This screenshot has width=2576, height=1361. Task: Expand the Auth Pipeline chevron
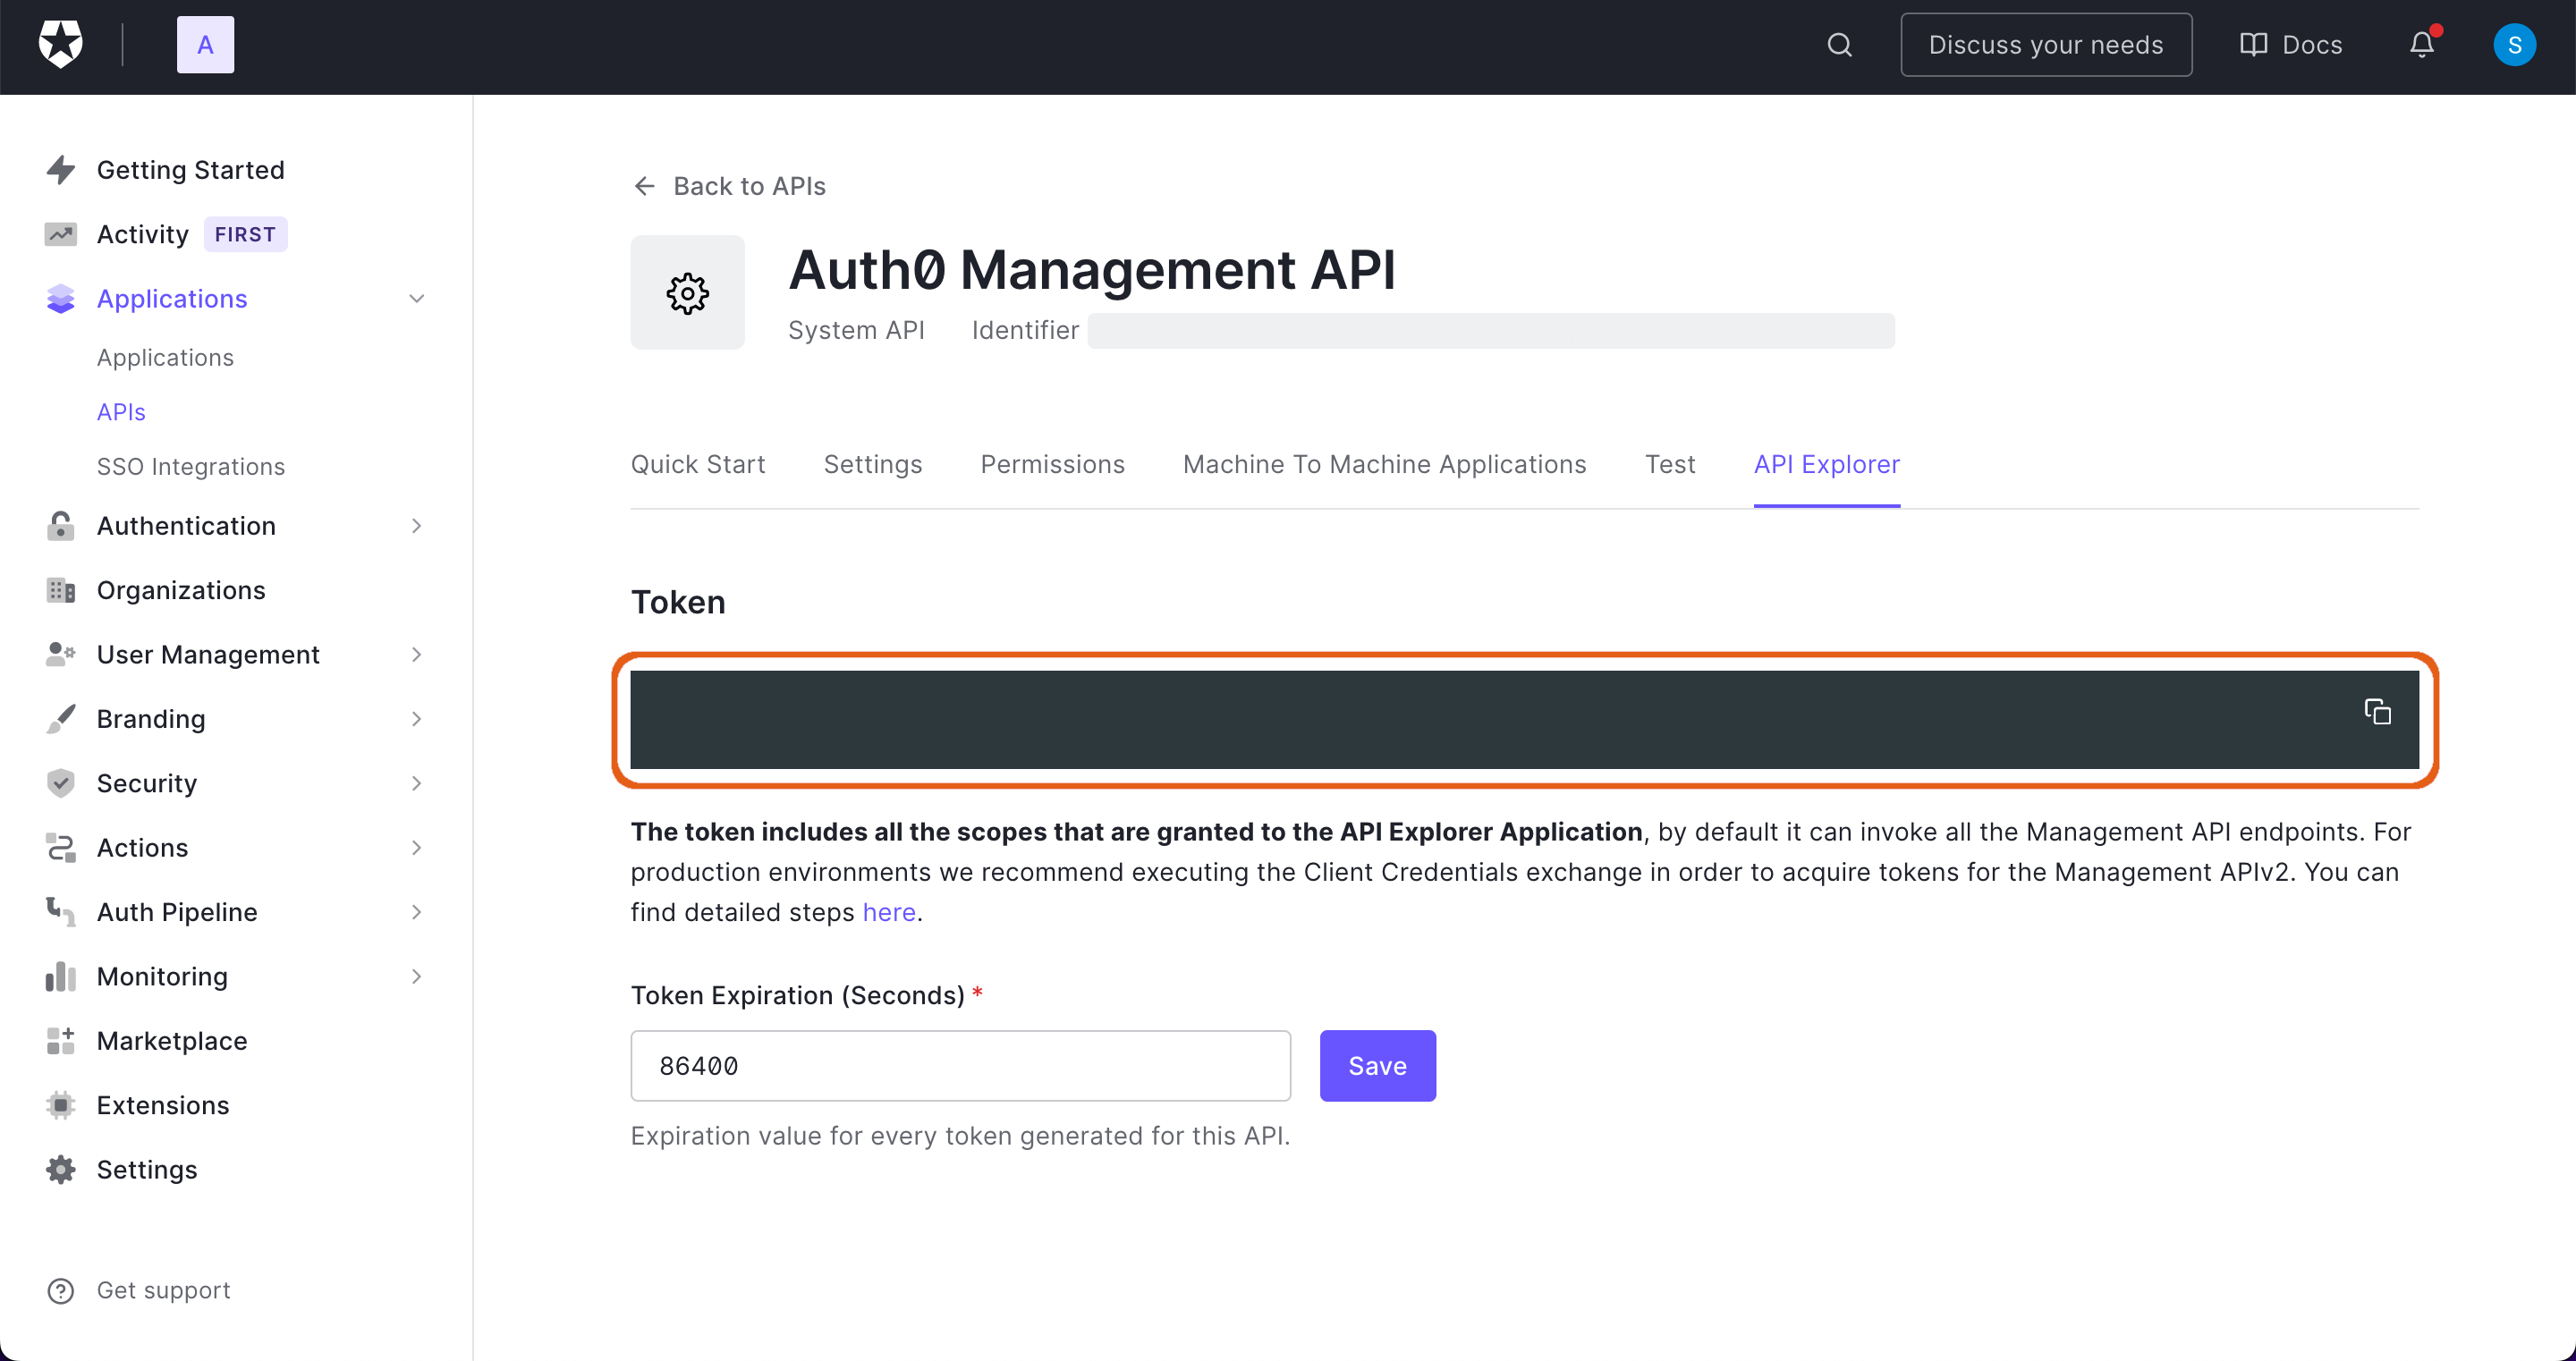click(417, 912)
